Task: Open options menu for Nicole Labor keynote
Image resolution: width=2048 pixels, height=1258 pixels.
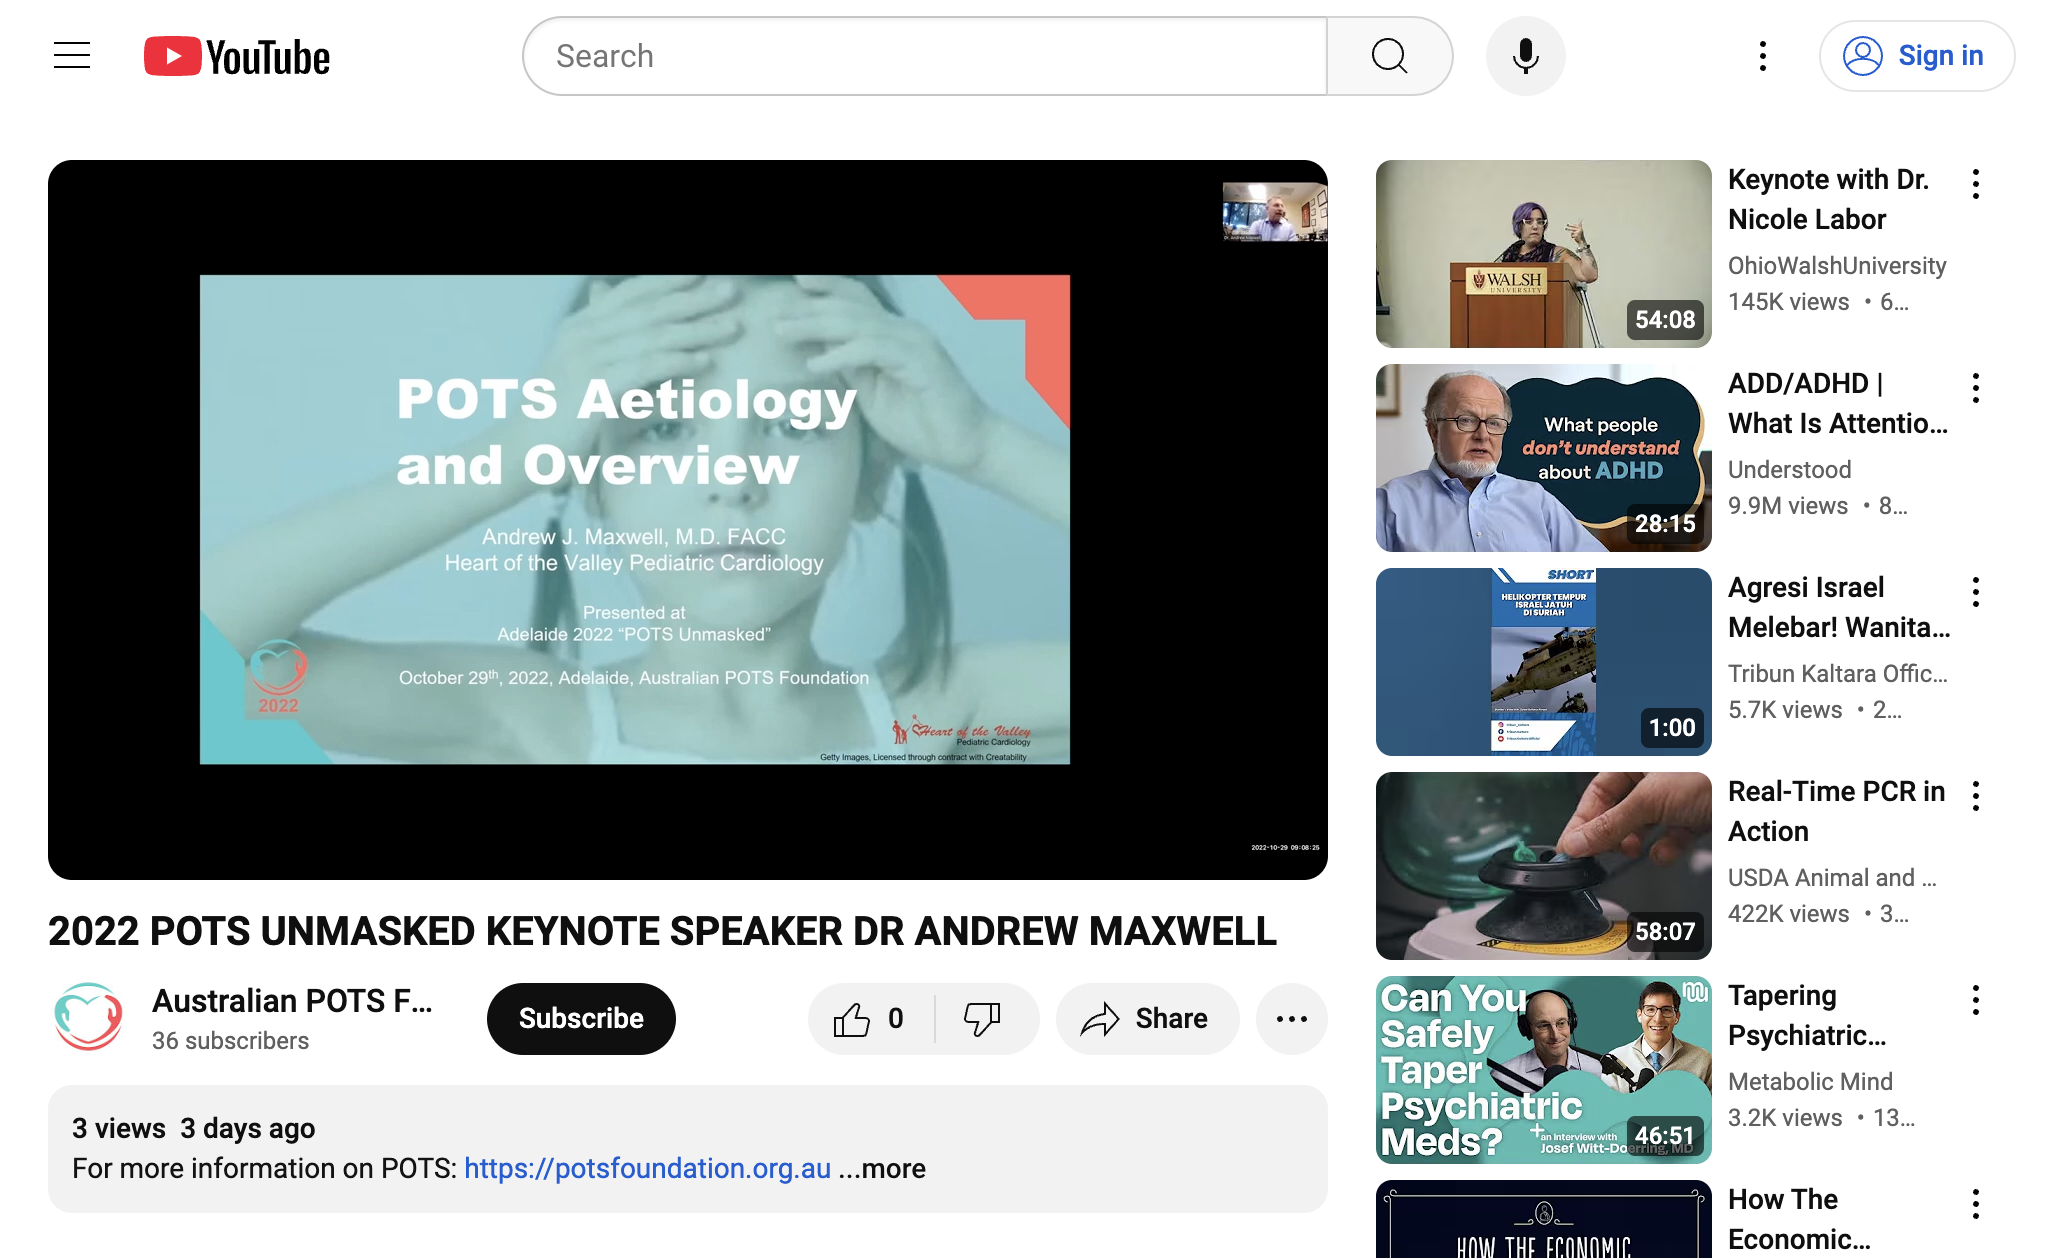Action: tap(1976, 184)
